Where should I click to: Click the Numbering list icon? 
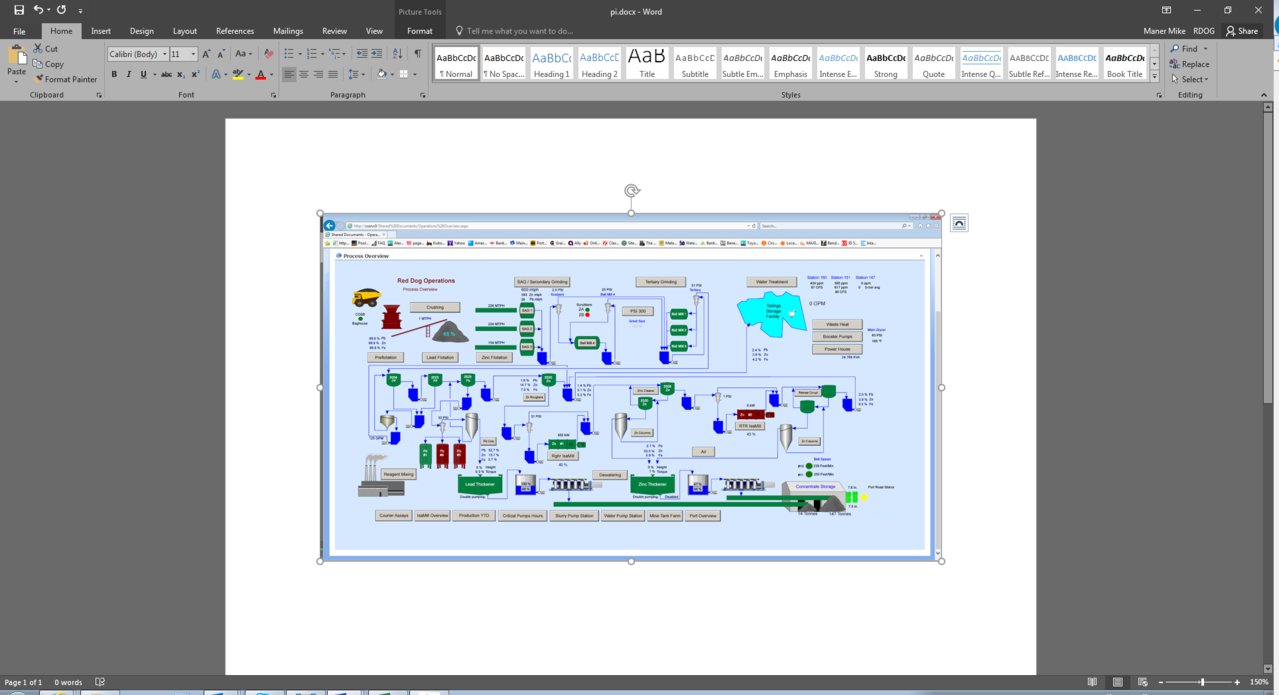click(x=311, y=54)
